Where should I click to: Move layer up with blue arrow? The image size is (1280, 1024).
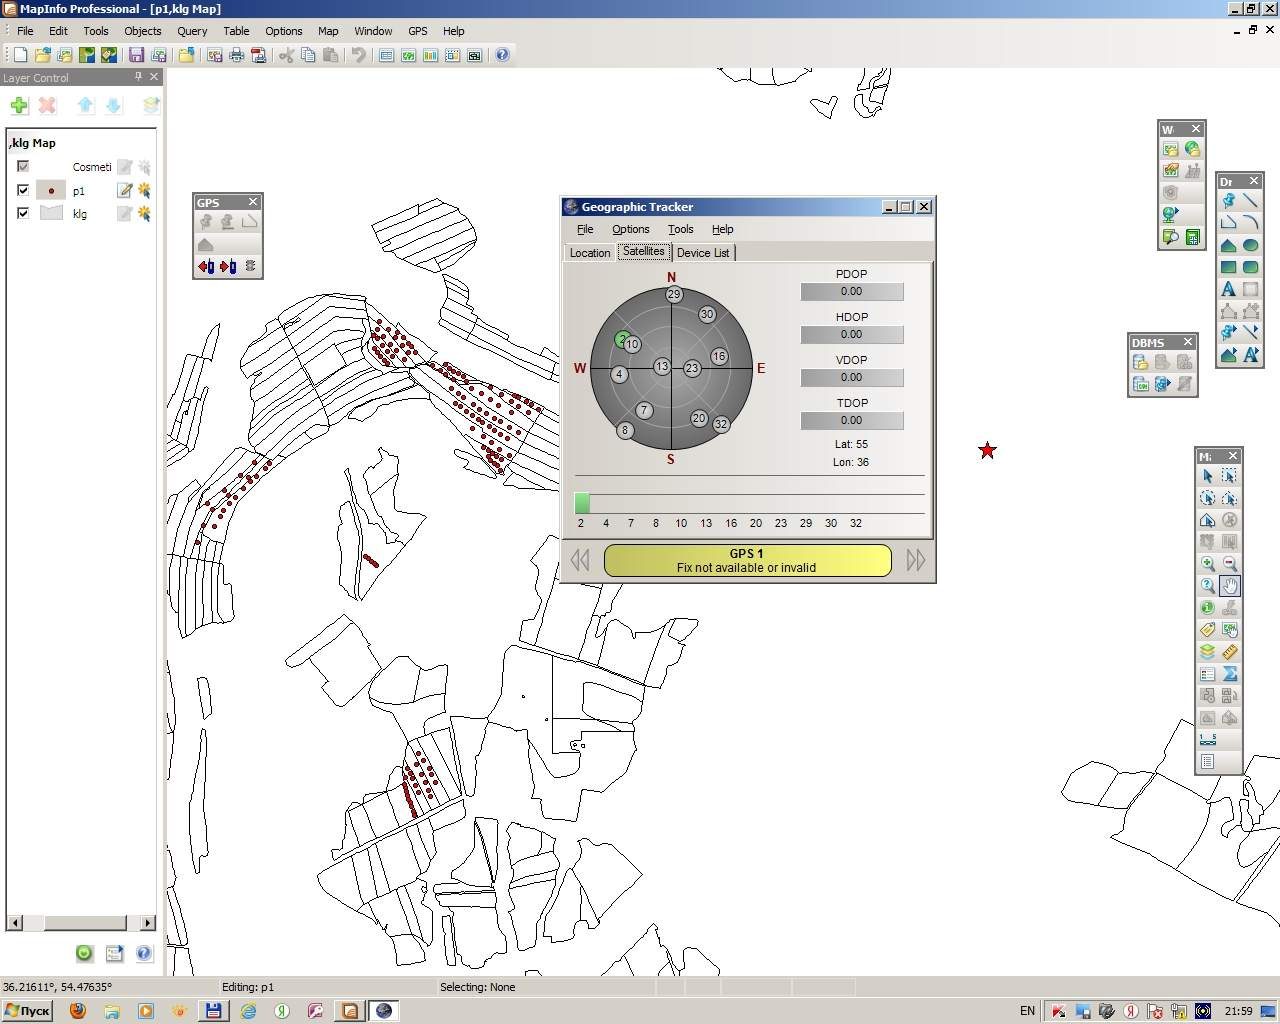coord(86,105)
